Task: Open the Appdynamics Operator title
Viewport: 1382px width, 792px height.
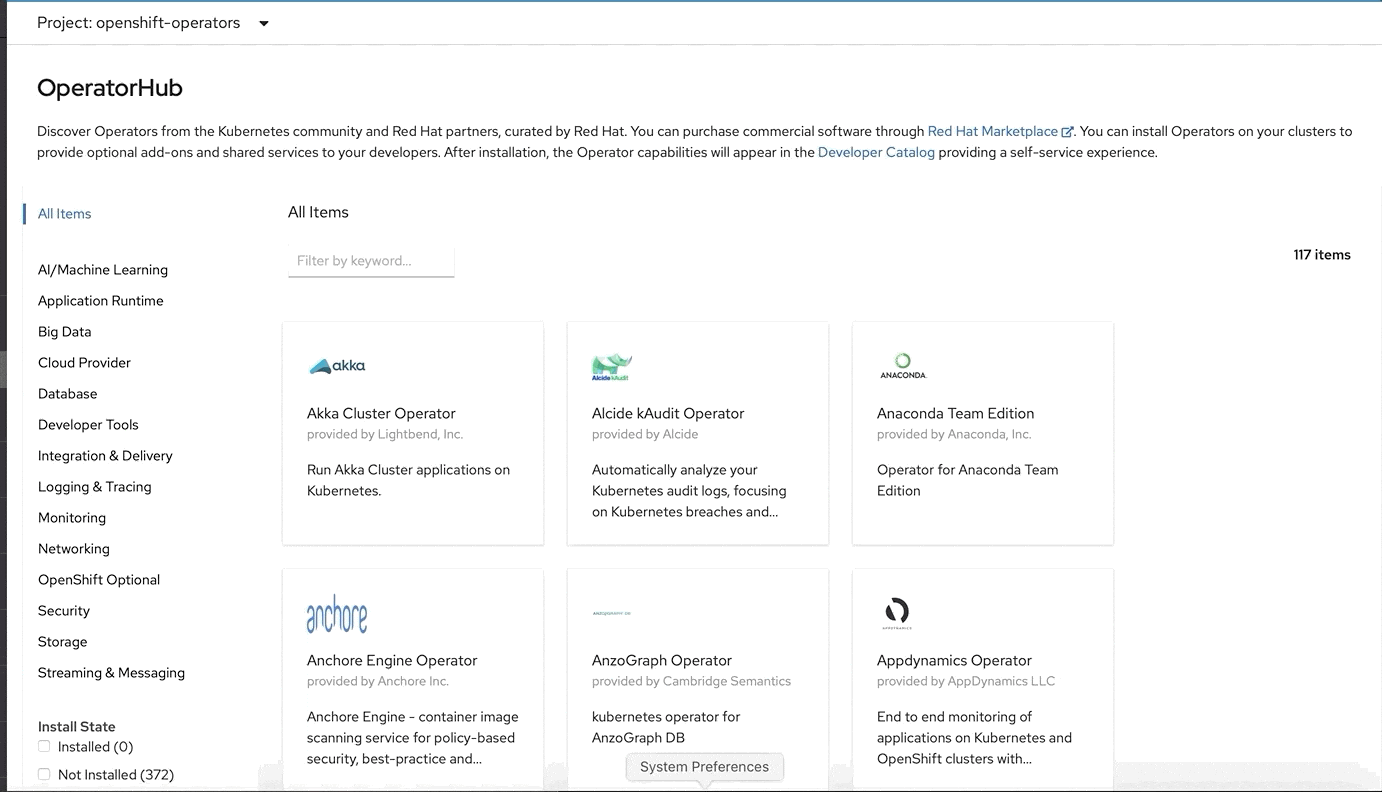Action: point(954,661)
